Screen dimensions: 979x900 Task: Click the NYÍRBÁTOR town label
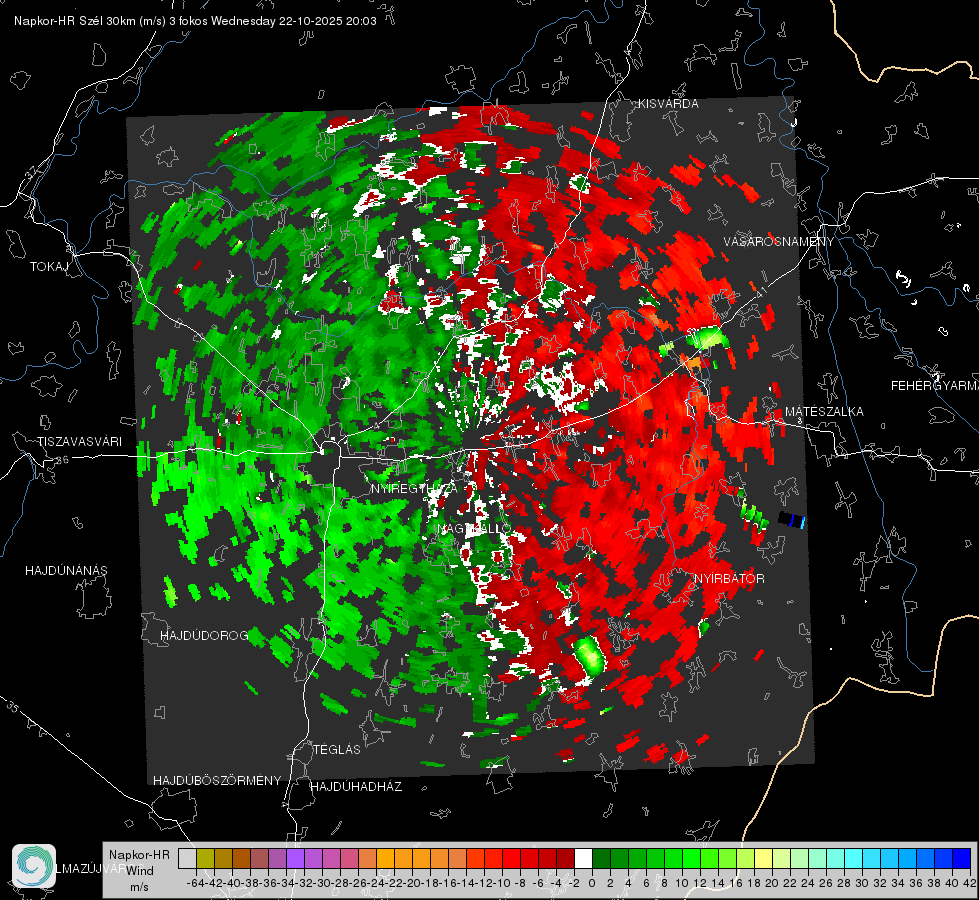pyautogui.click(x=729, y=579)
